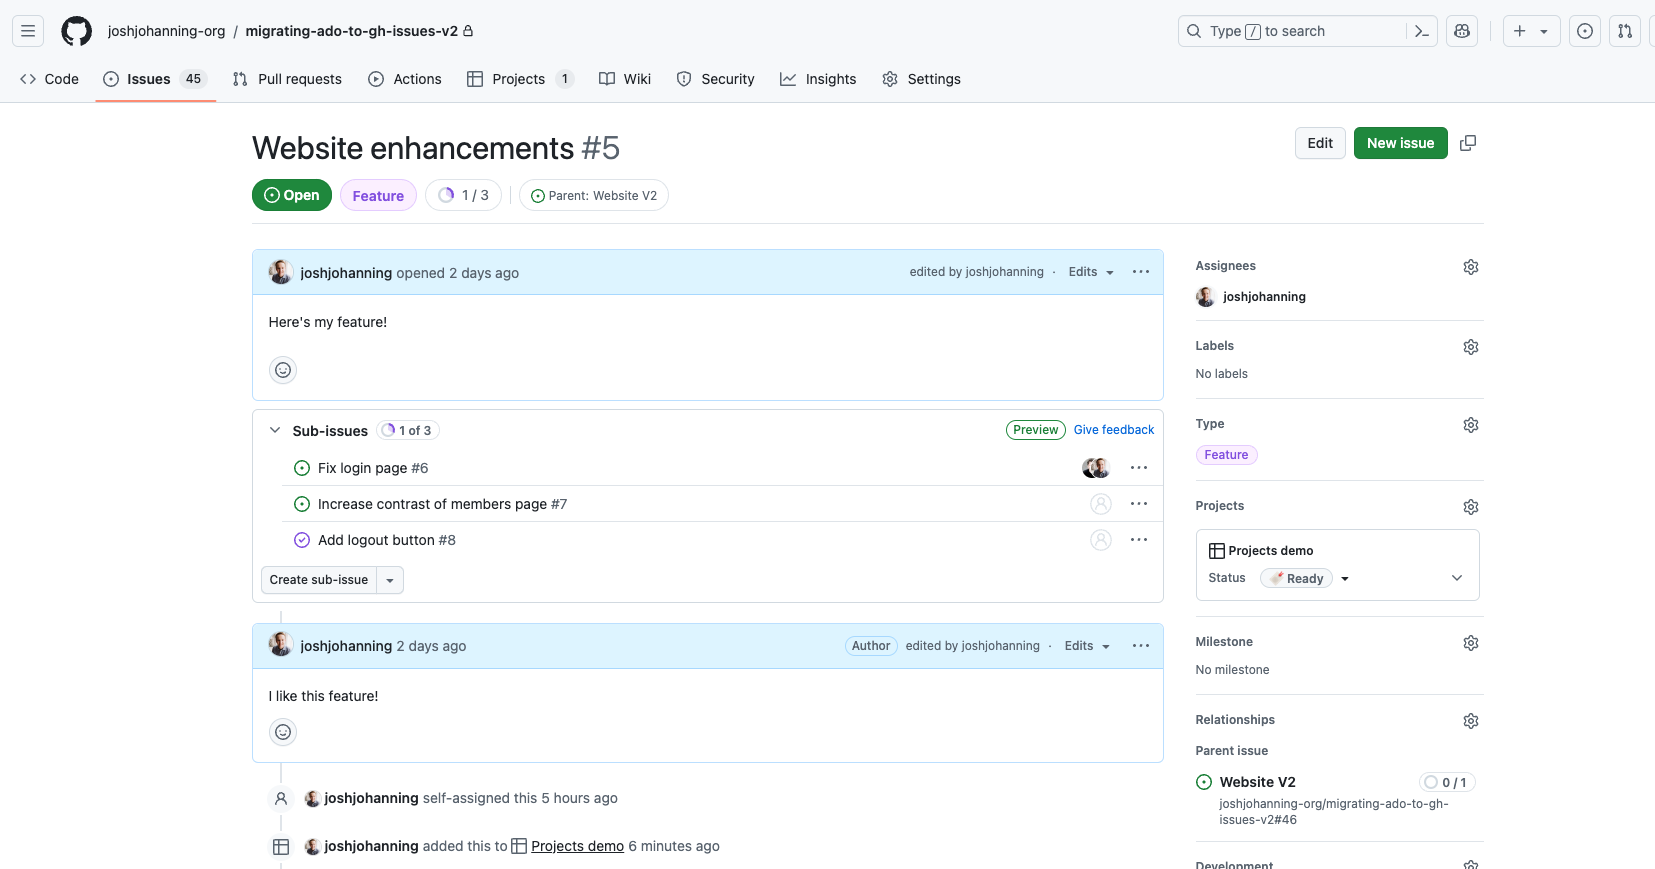This screenshot has width=1655, height=869.
Task: Open the command palette icon in search bar
Action: [1421, 31]
